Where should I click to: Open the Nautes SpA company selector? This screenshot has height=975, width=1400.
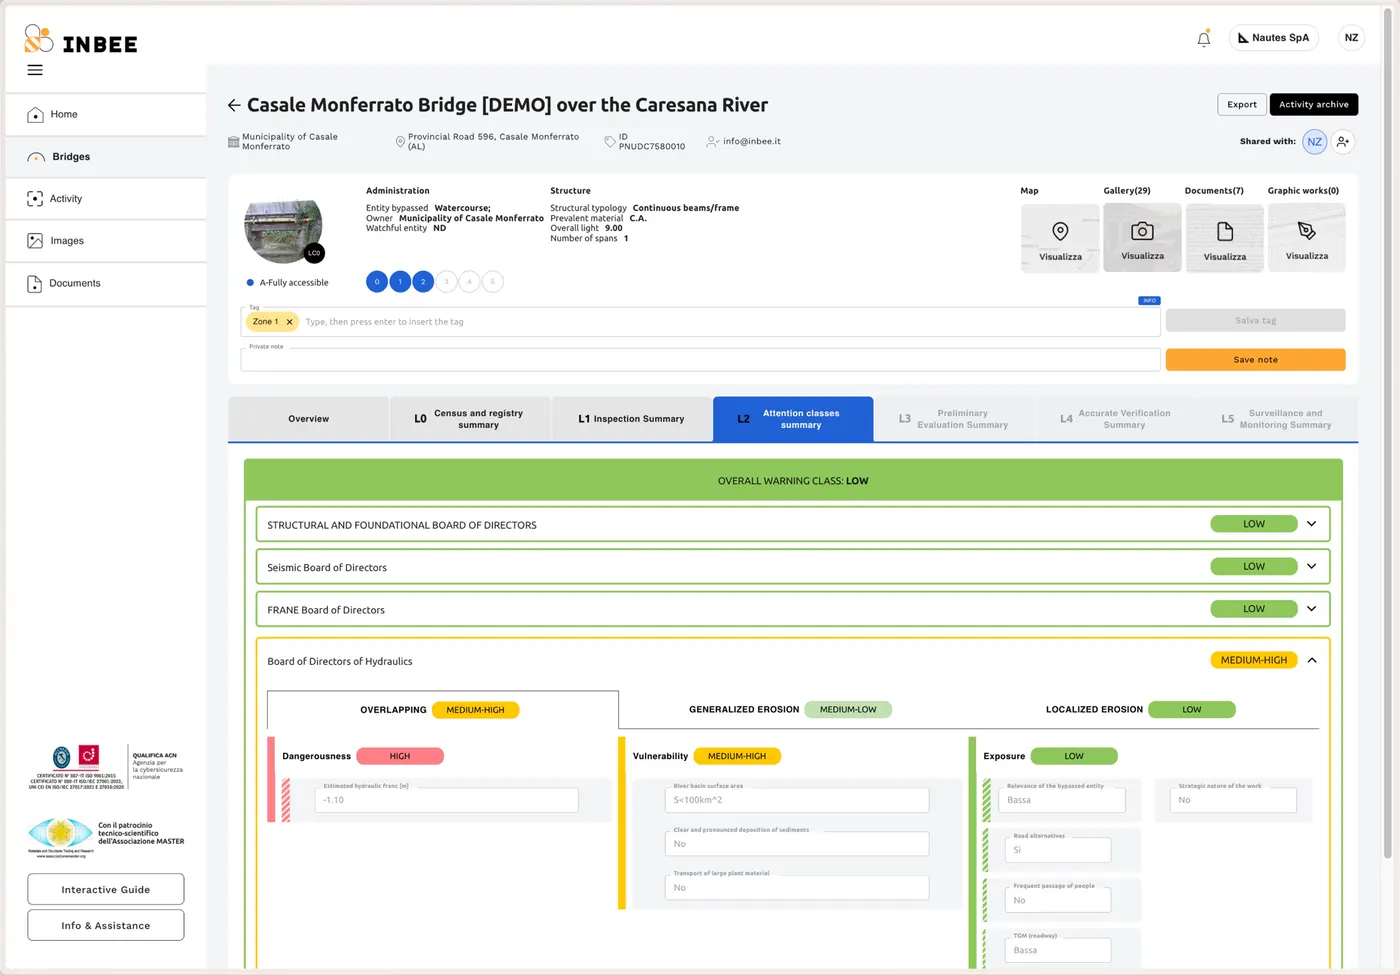(1273, 38)
